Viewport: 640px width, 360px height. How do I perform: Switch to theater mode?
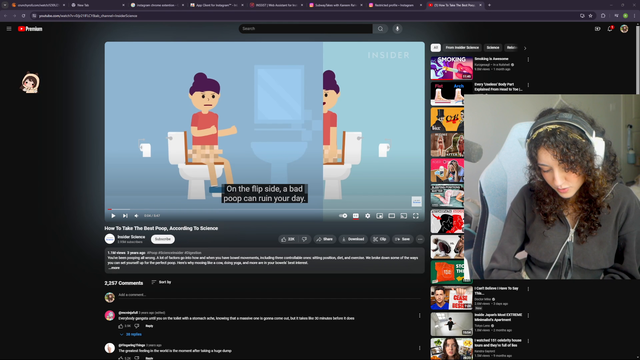(391, 216)
